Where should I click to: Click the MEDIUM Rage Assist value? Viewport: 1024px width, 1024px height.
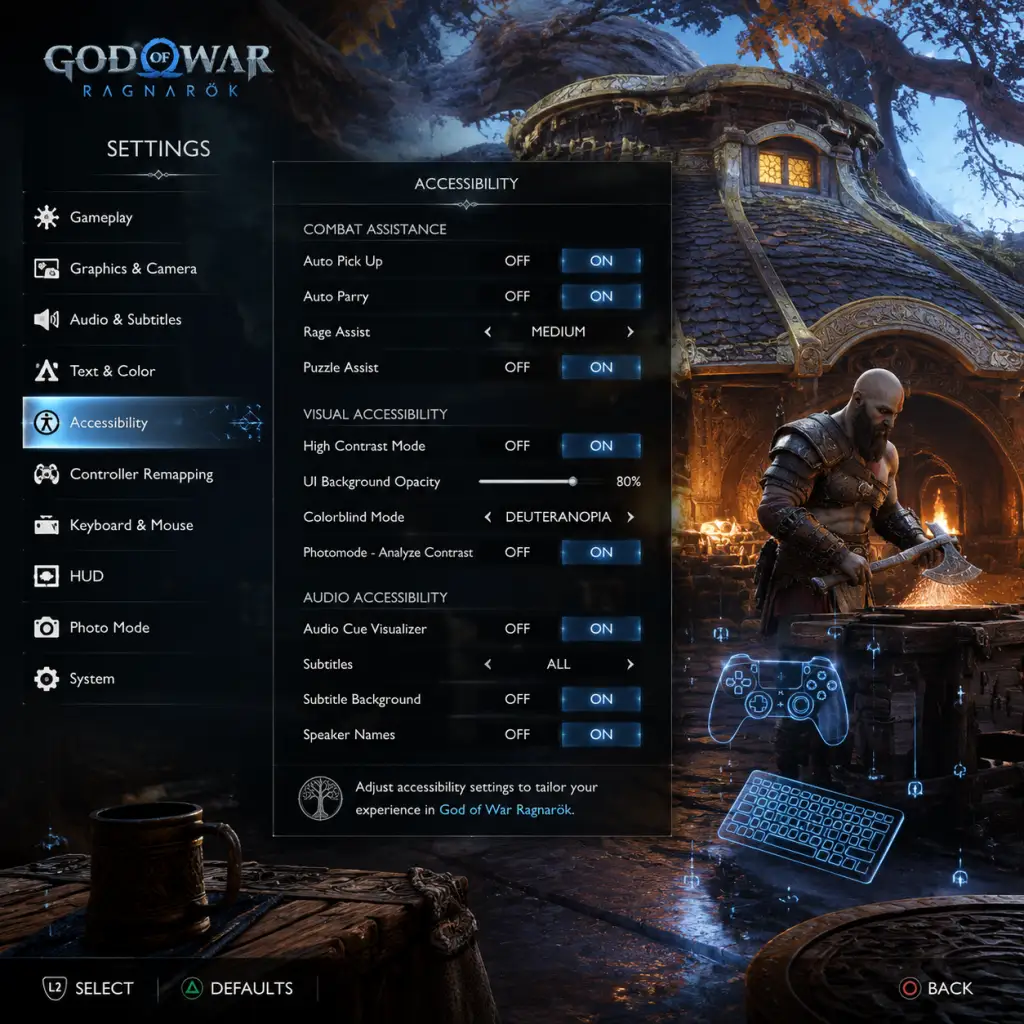558,332
